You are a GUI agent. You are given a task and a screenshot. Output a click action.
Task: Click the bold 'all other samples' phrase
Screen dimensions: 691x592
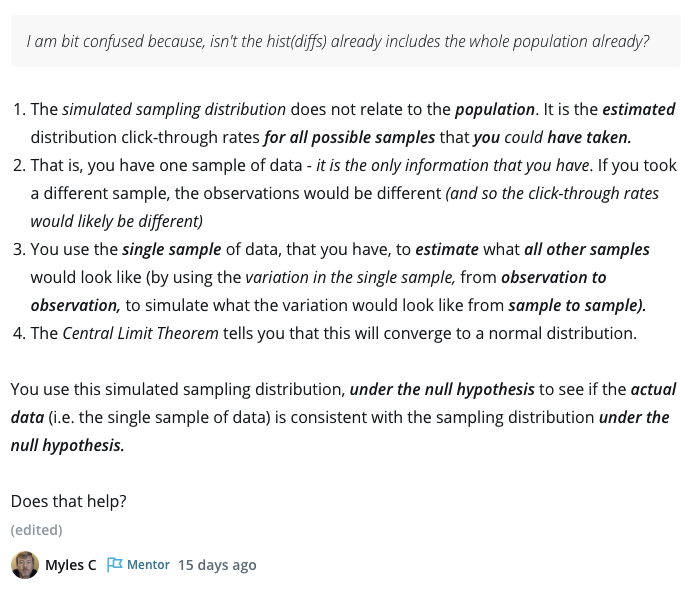coord(587,249)
